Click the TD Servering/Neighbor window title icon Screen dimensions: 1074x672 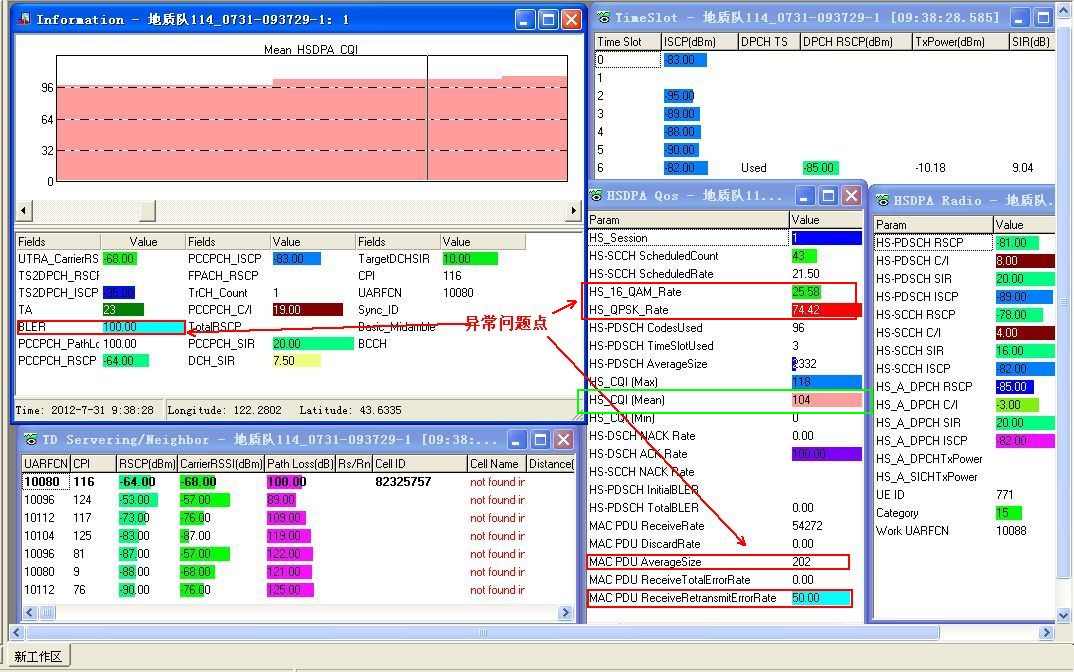click(31, 439)
